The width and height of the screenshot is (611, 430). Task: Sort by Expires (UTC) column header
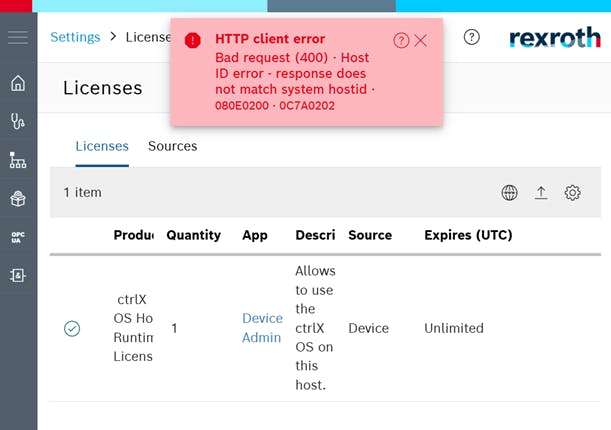point(468,235)
